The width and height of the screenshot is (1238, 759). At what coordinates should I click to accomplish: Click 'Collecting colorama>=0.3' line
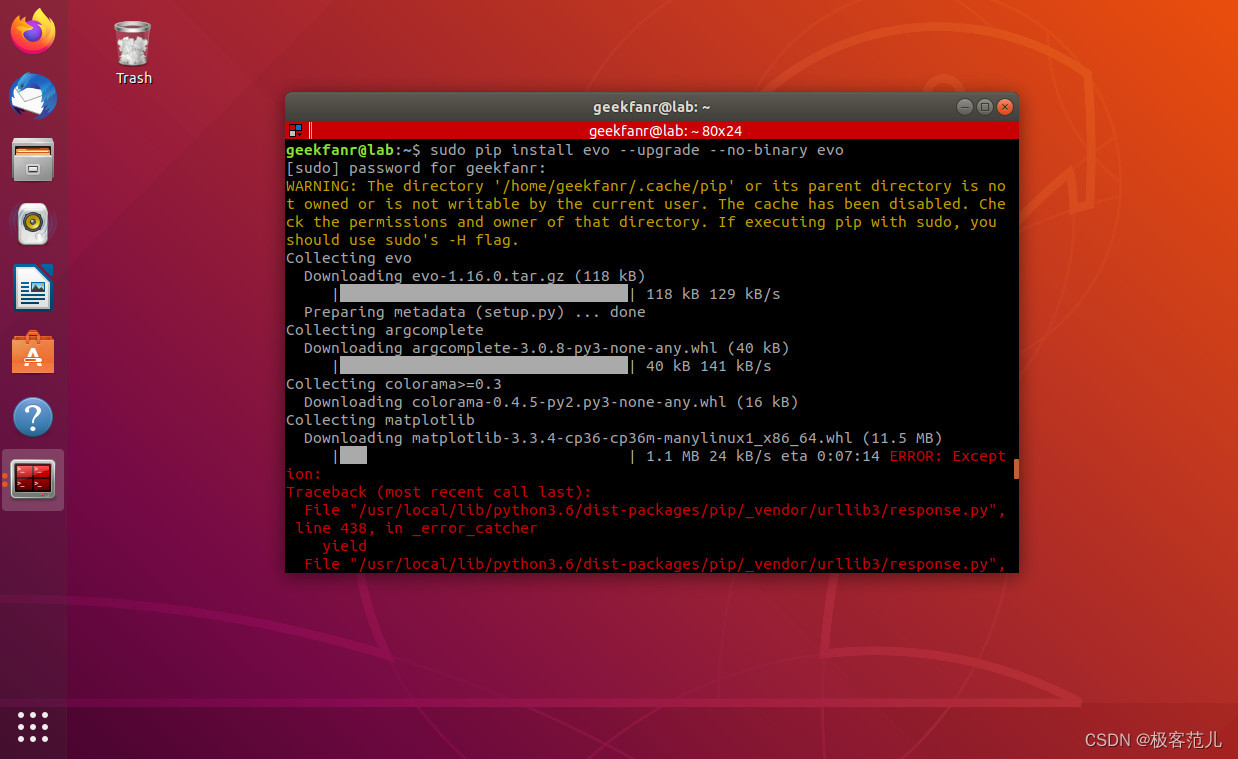[x=394, y=384]
